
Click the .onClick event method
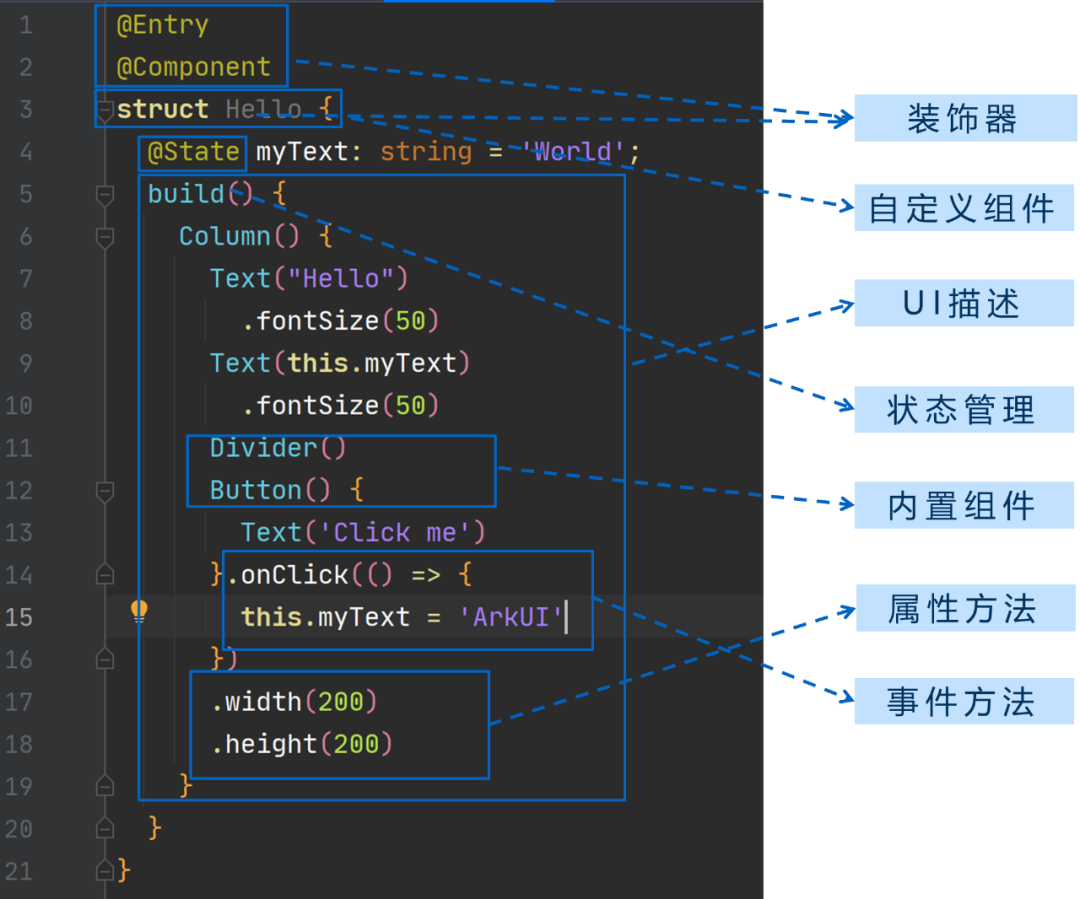288,575
